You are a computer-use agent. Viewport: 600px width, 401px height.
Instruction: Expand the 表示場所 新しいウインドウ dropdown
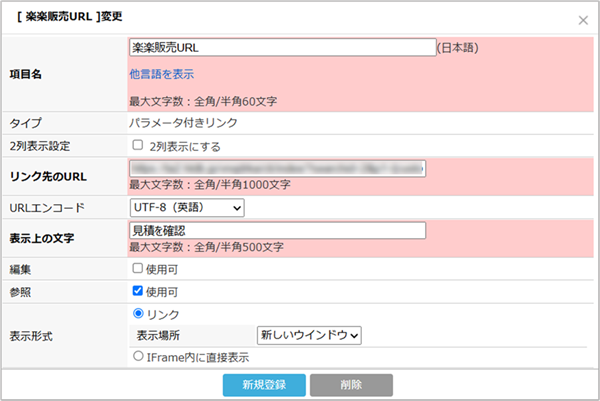click(309, 335)
